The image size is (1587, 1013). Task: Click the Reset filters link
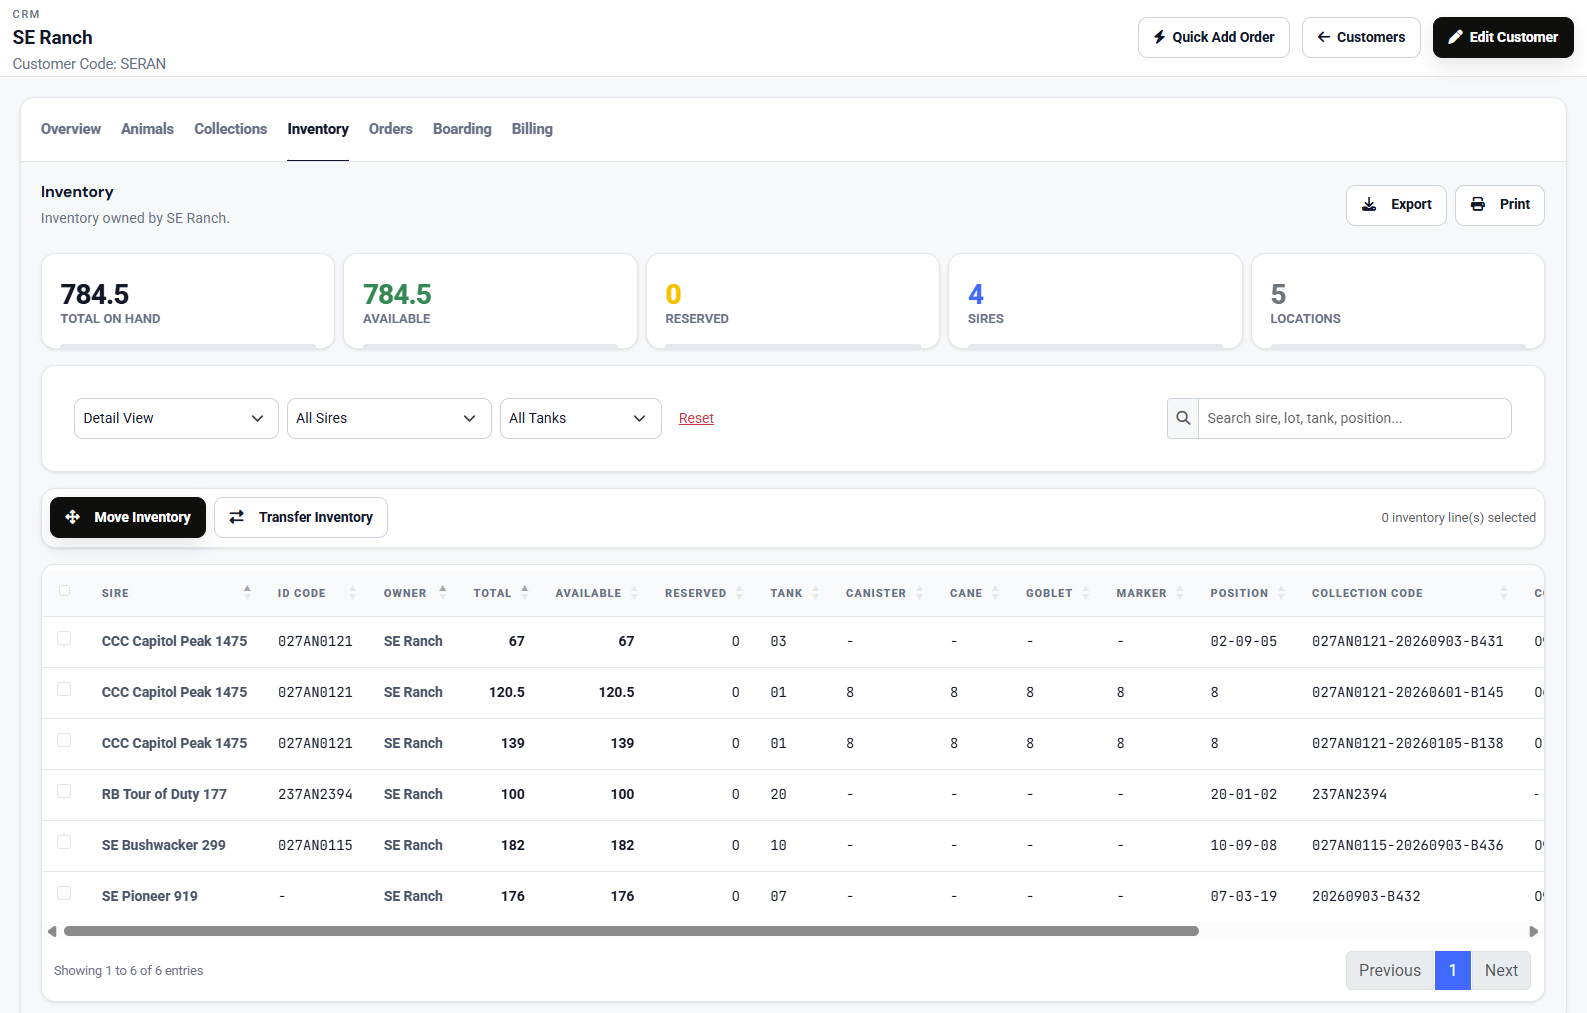(x=696, y=418)
